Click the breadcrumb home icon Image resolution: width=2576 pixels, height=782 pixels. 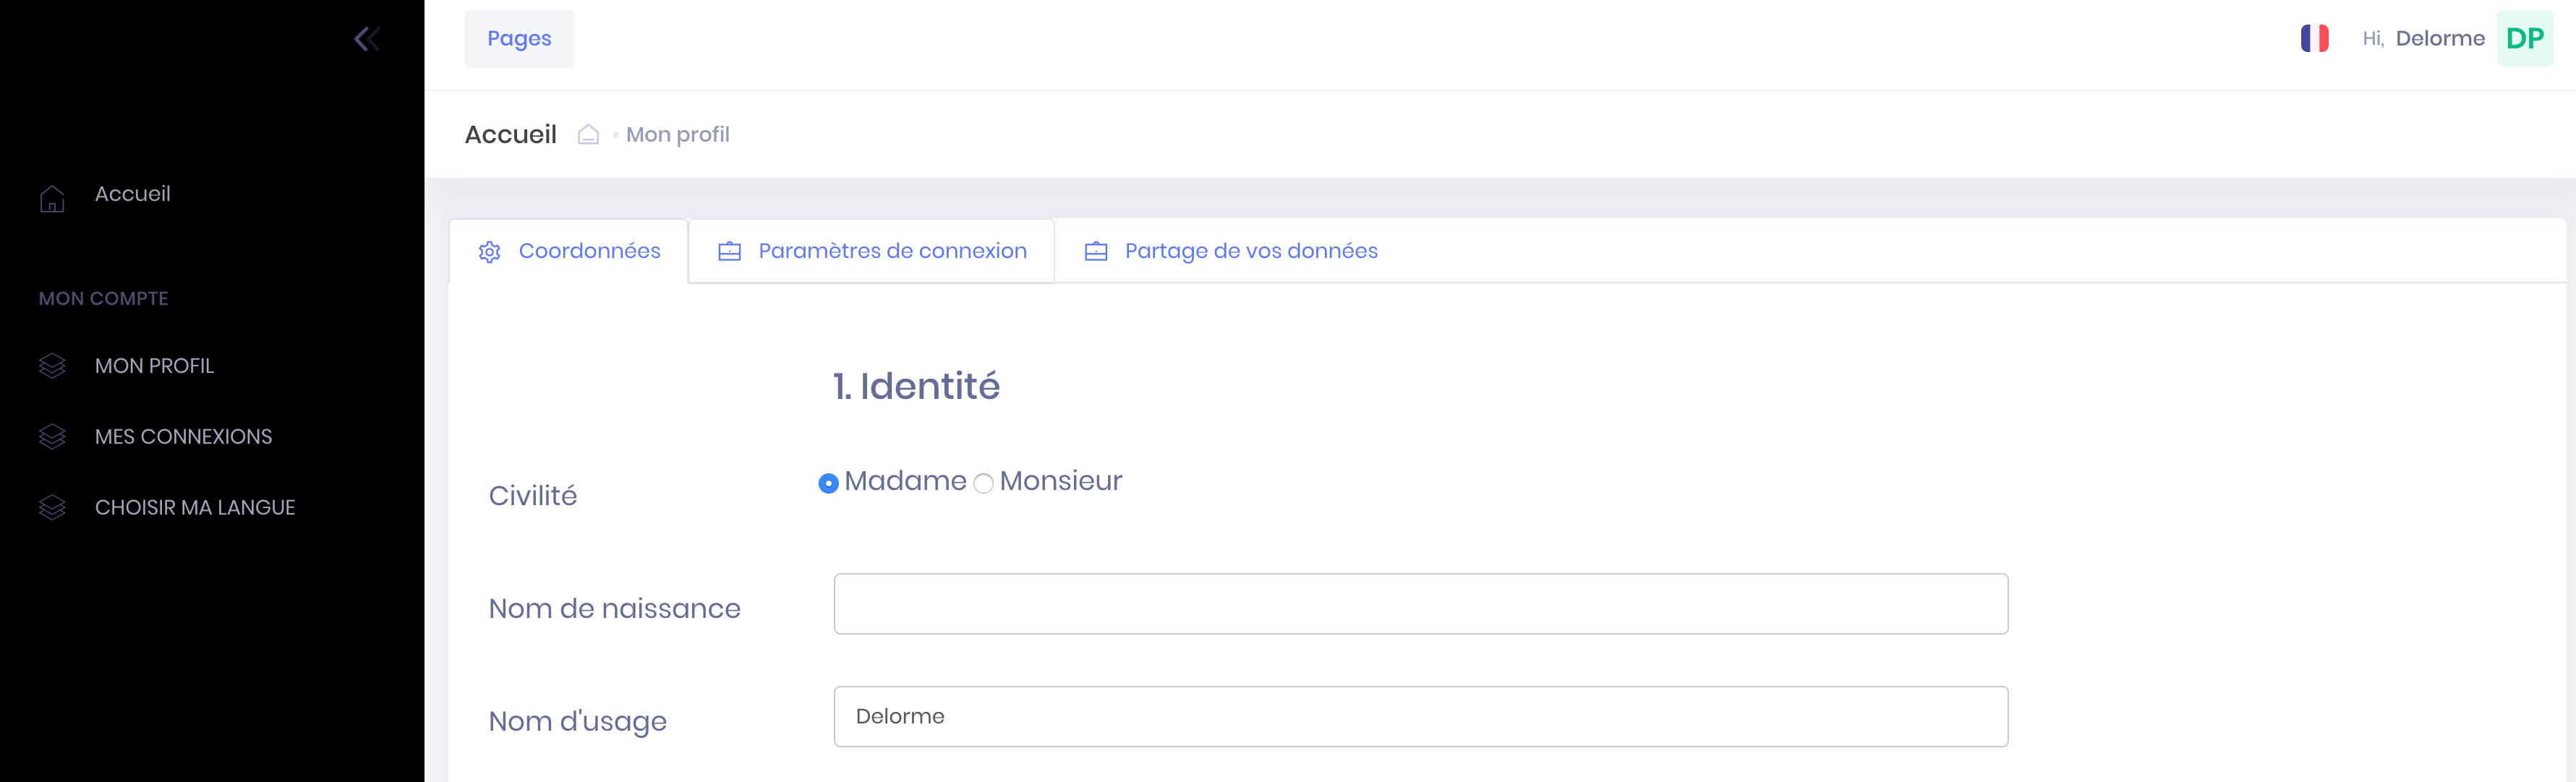tap(588, 135)
